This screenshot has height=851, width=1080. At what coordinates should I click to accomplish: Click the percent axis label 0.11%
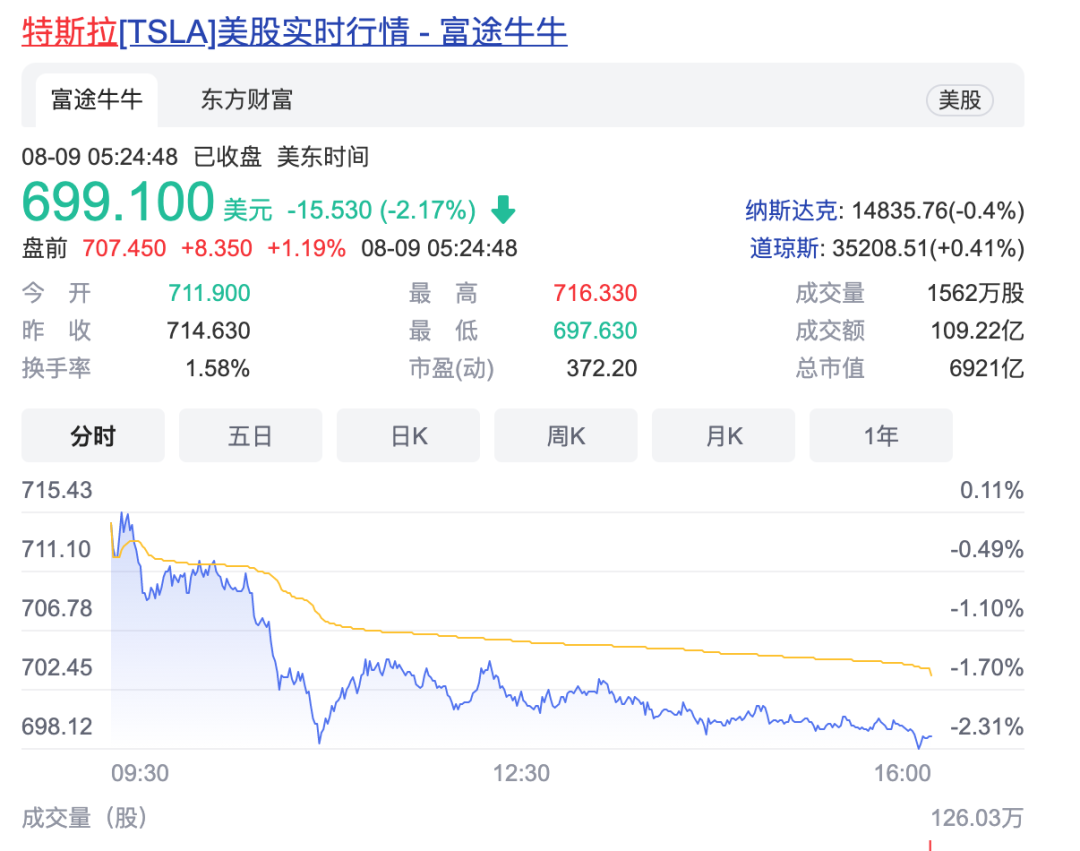(992, 490)
